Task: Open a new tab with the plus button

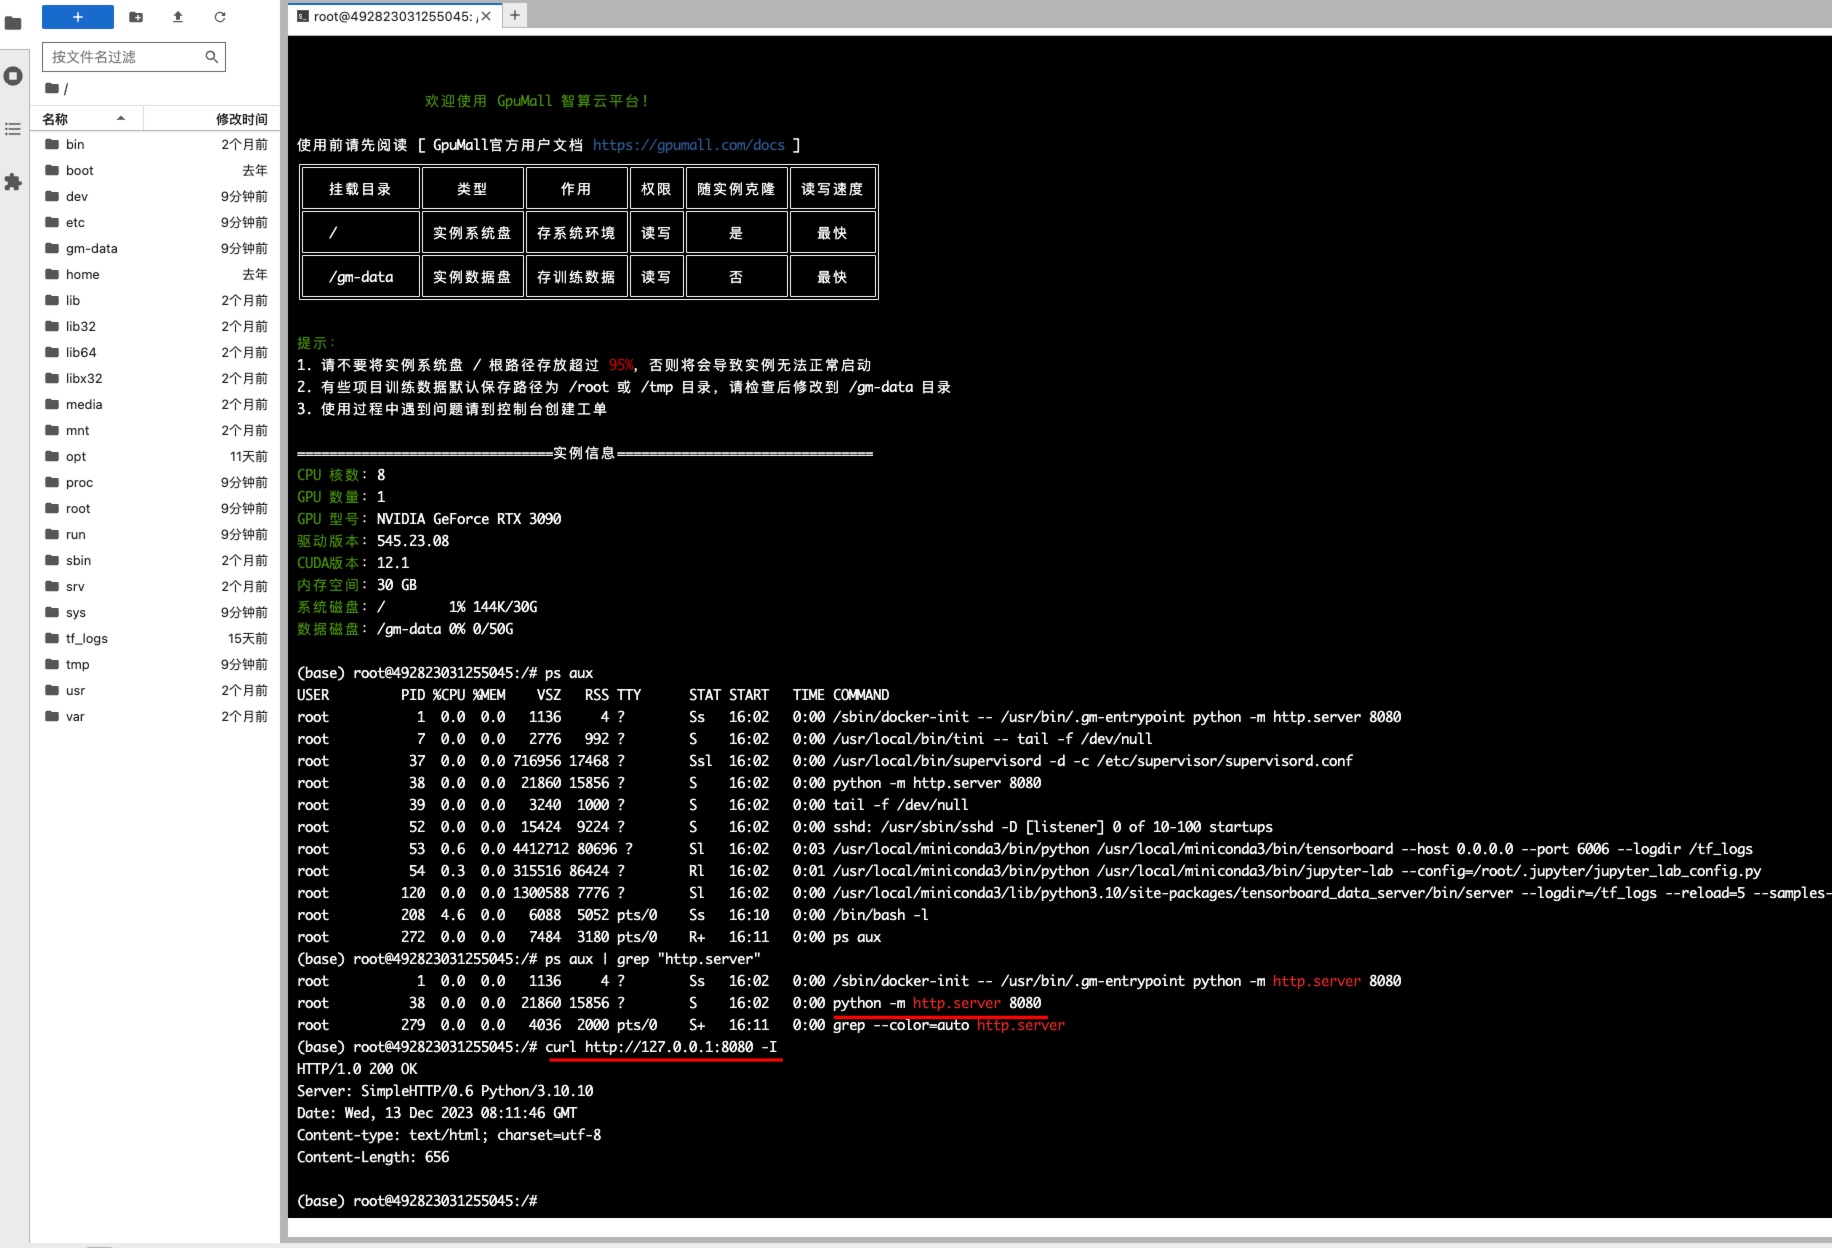Action: pyautogui.click(x=515, y=15)
